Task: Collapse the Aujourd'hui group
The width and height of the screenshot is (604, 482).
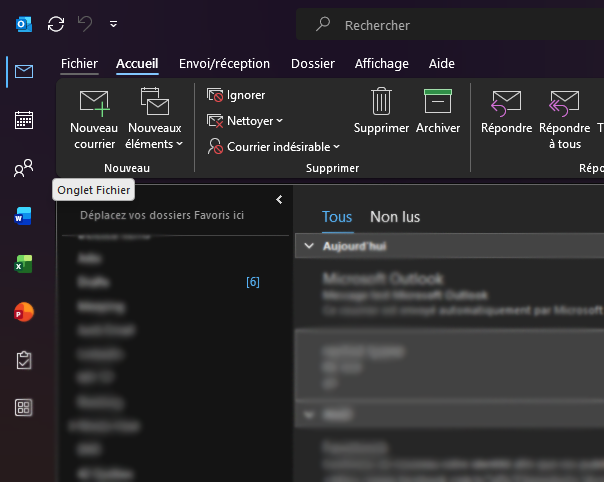Action: coord(309,246)
